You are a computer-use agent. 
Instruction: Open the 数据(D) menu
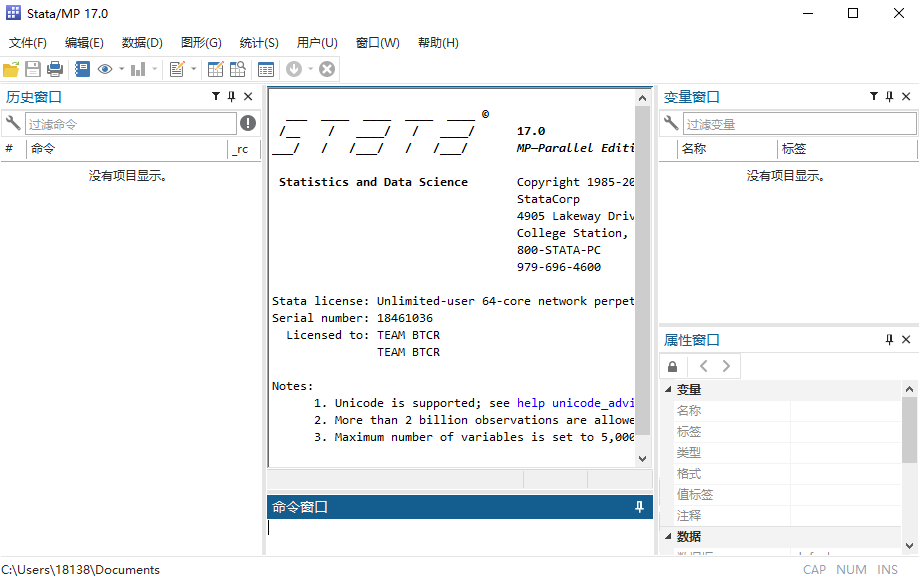tap(142, 43)
